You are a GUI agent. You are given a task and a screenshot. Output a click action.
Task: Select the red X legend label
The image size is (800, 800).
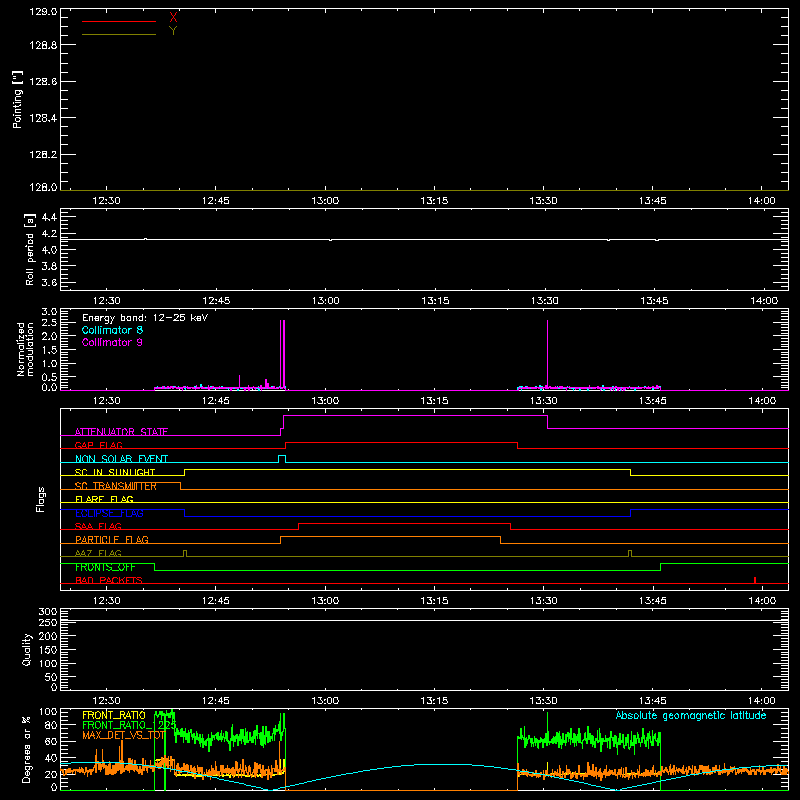(x=173, y=18)
